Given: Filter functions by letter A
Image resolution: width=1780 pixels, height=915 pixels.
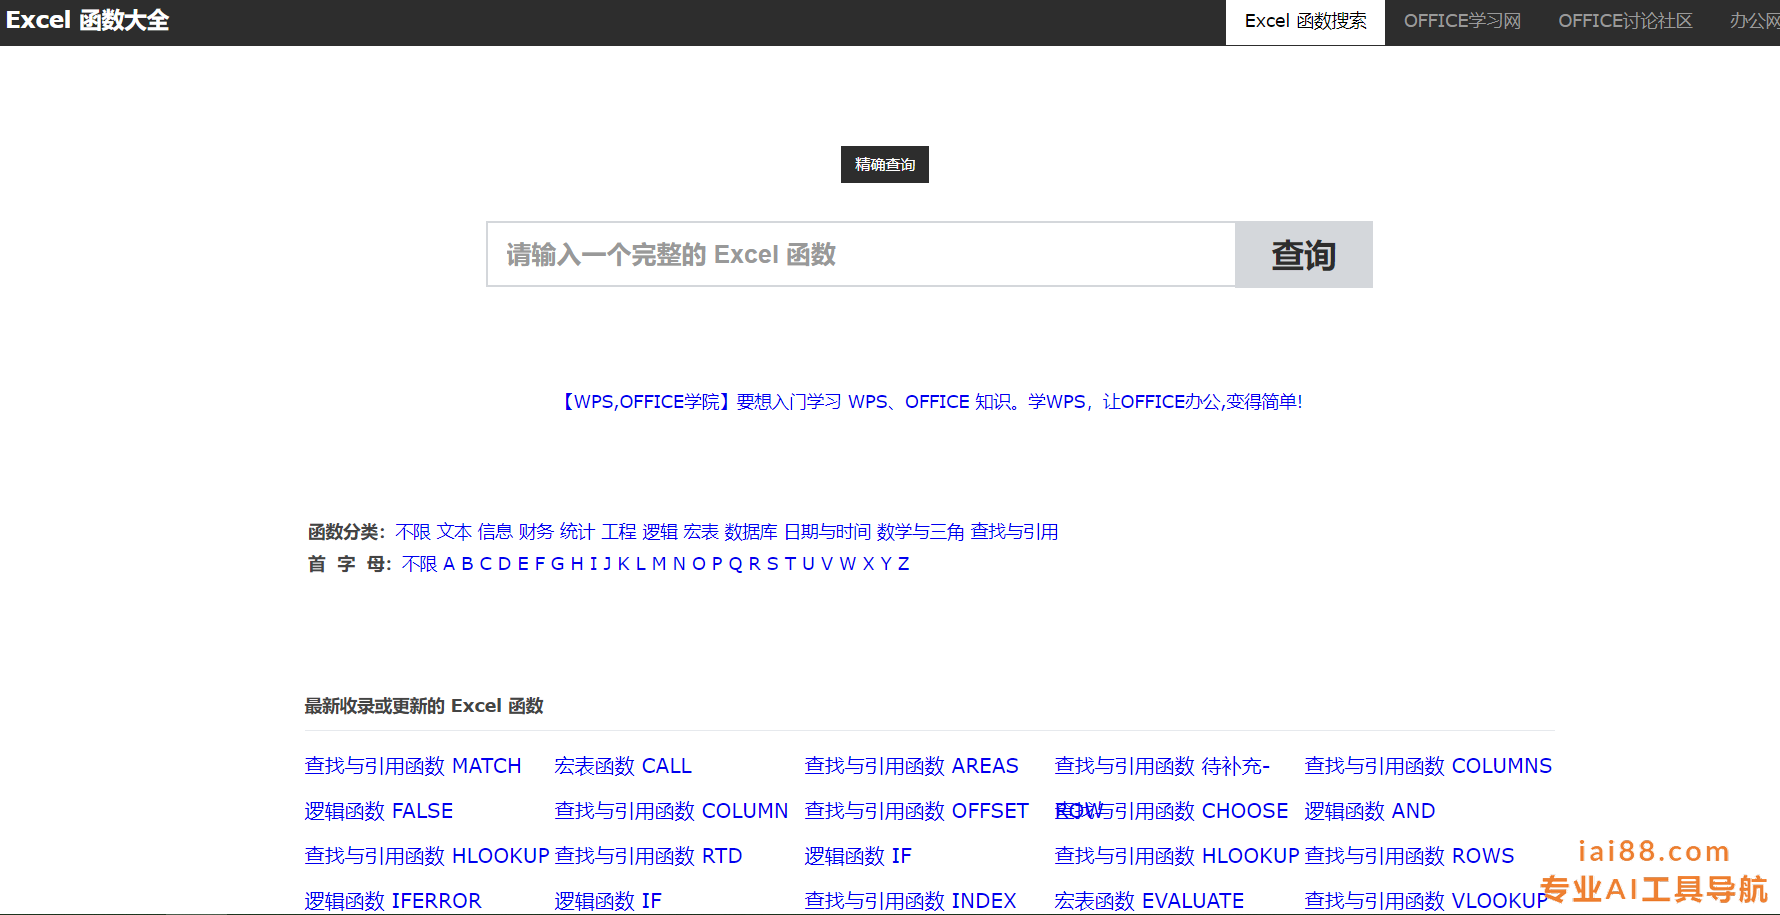Looking at the screenshot, I should [x=449, y=564].
